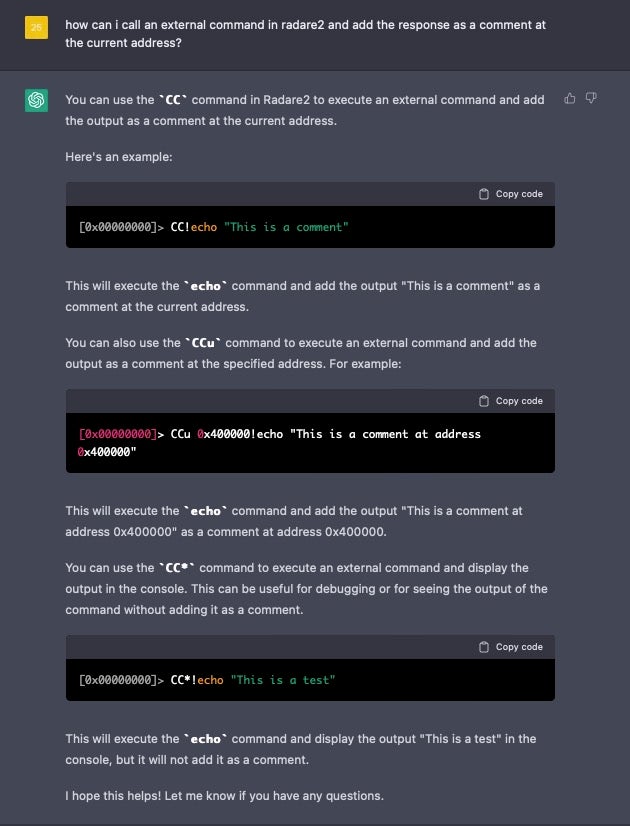This screenshot has width=630, height=826.
Task: Click the user's radare2 question text
Action: [305, 34]
